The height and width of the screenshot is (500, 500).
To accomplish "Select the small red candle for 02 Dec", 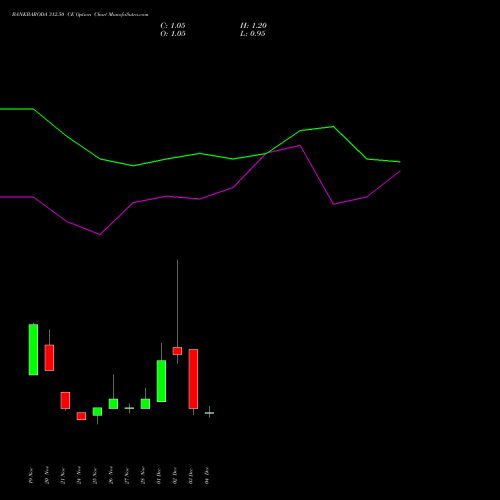I will tap(177, 351).
